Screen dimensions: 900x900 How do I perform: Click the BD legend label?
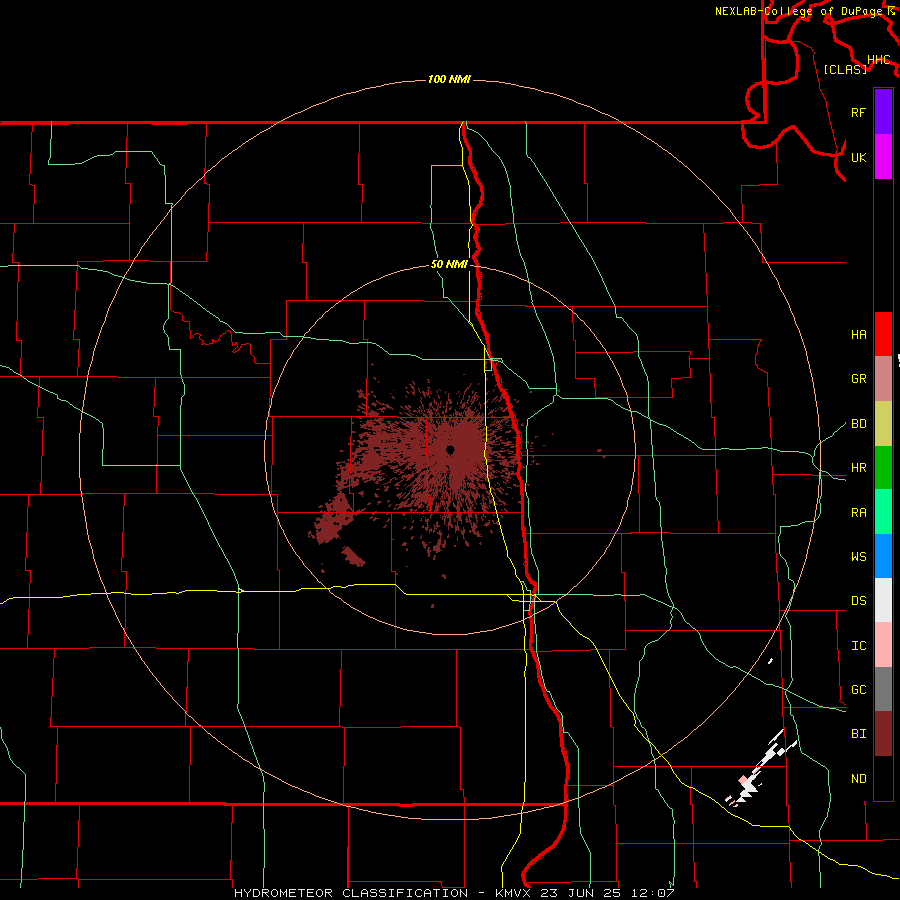[858, 424]
